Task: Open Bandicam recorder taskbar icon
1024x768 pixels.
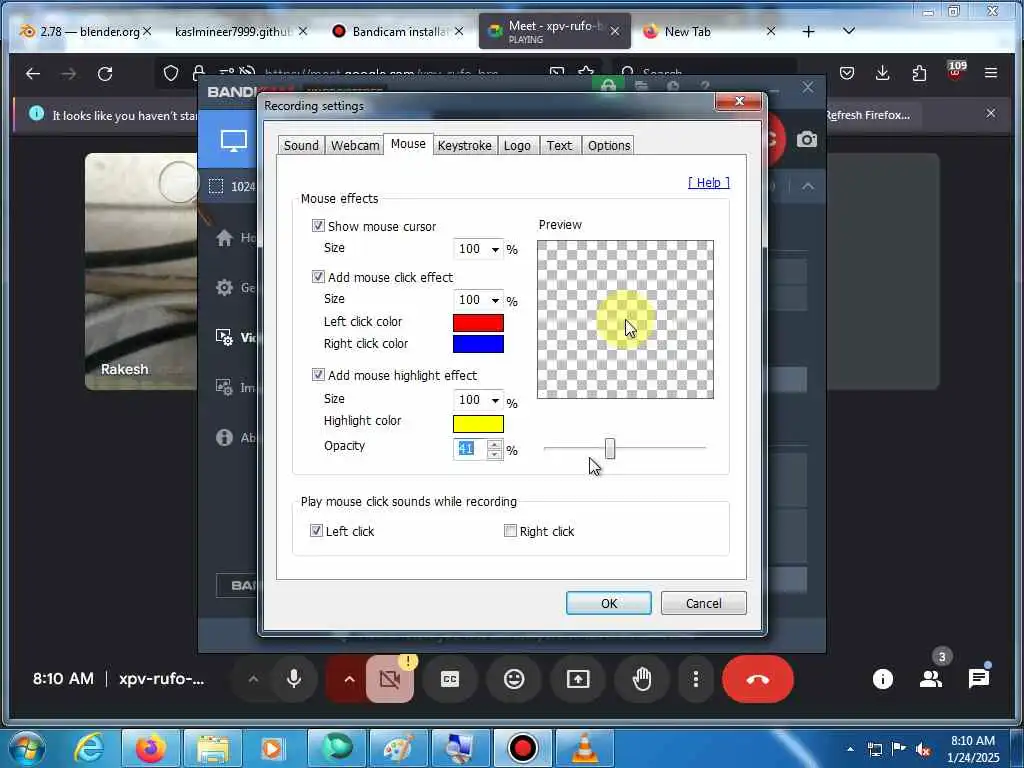Action: click(522, 748)
